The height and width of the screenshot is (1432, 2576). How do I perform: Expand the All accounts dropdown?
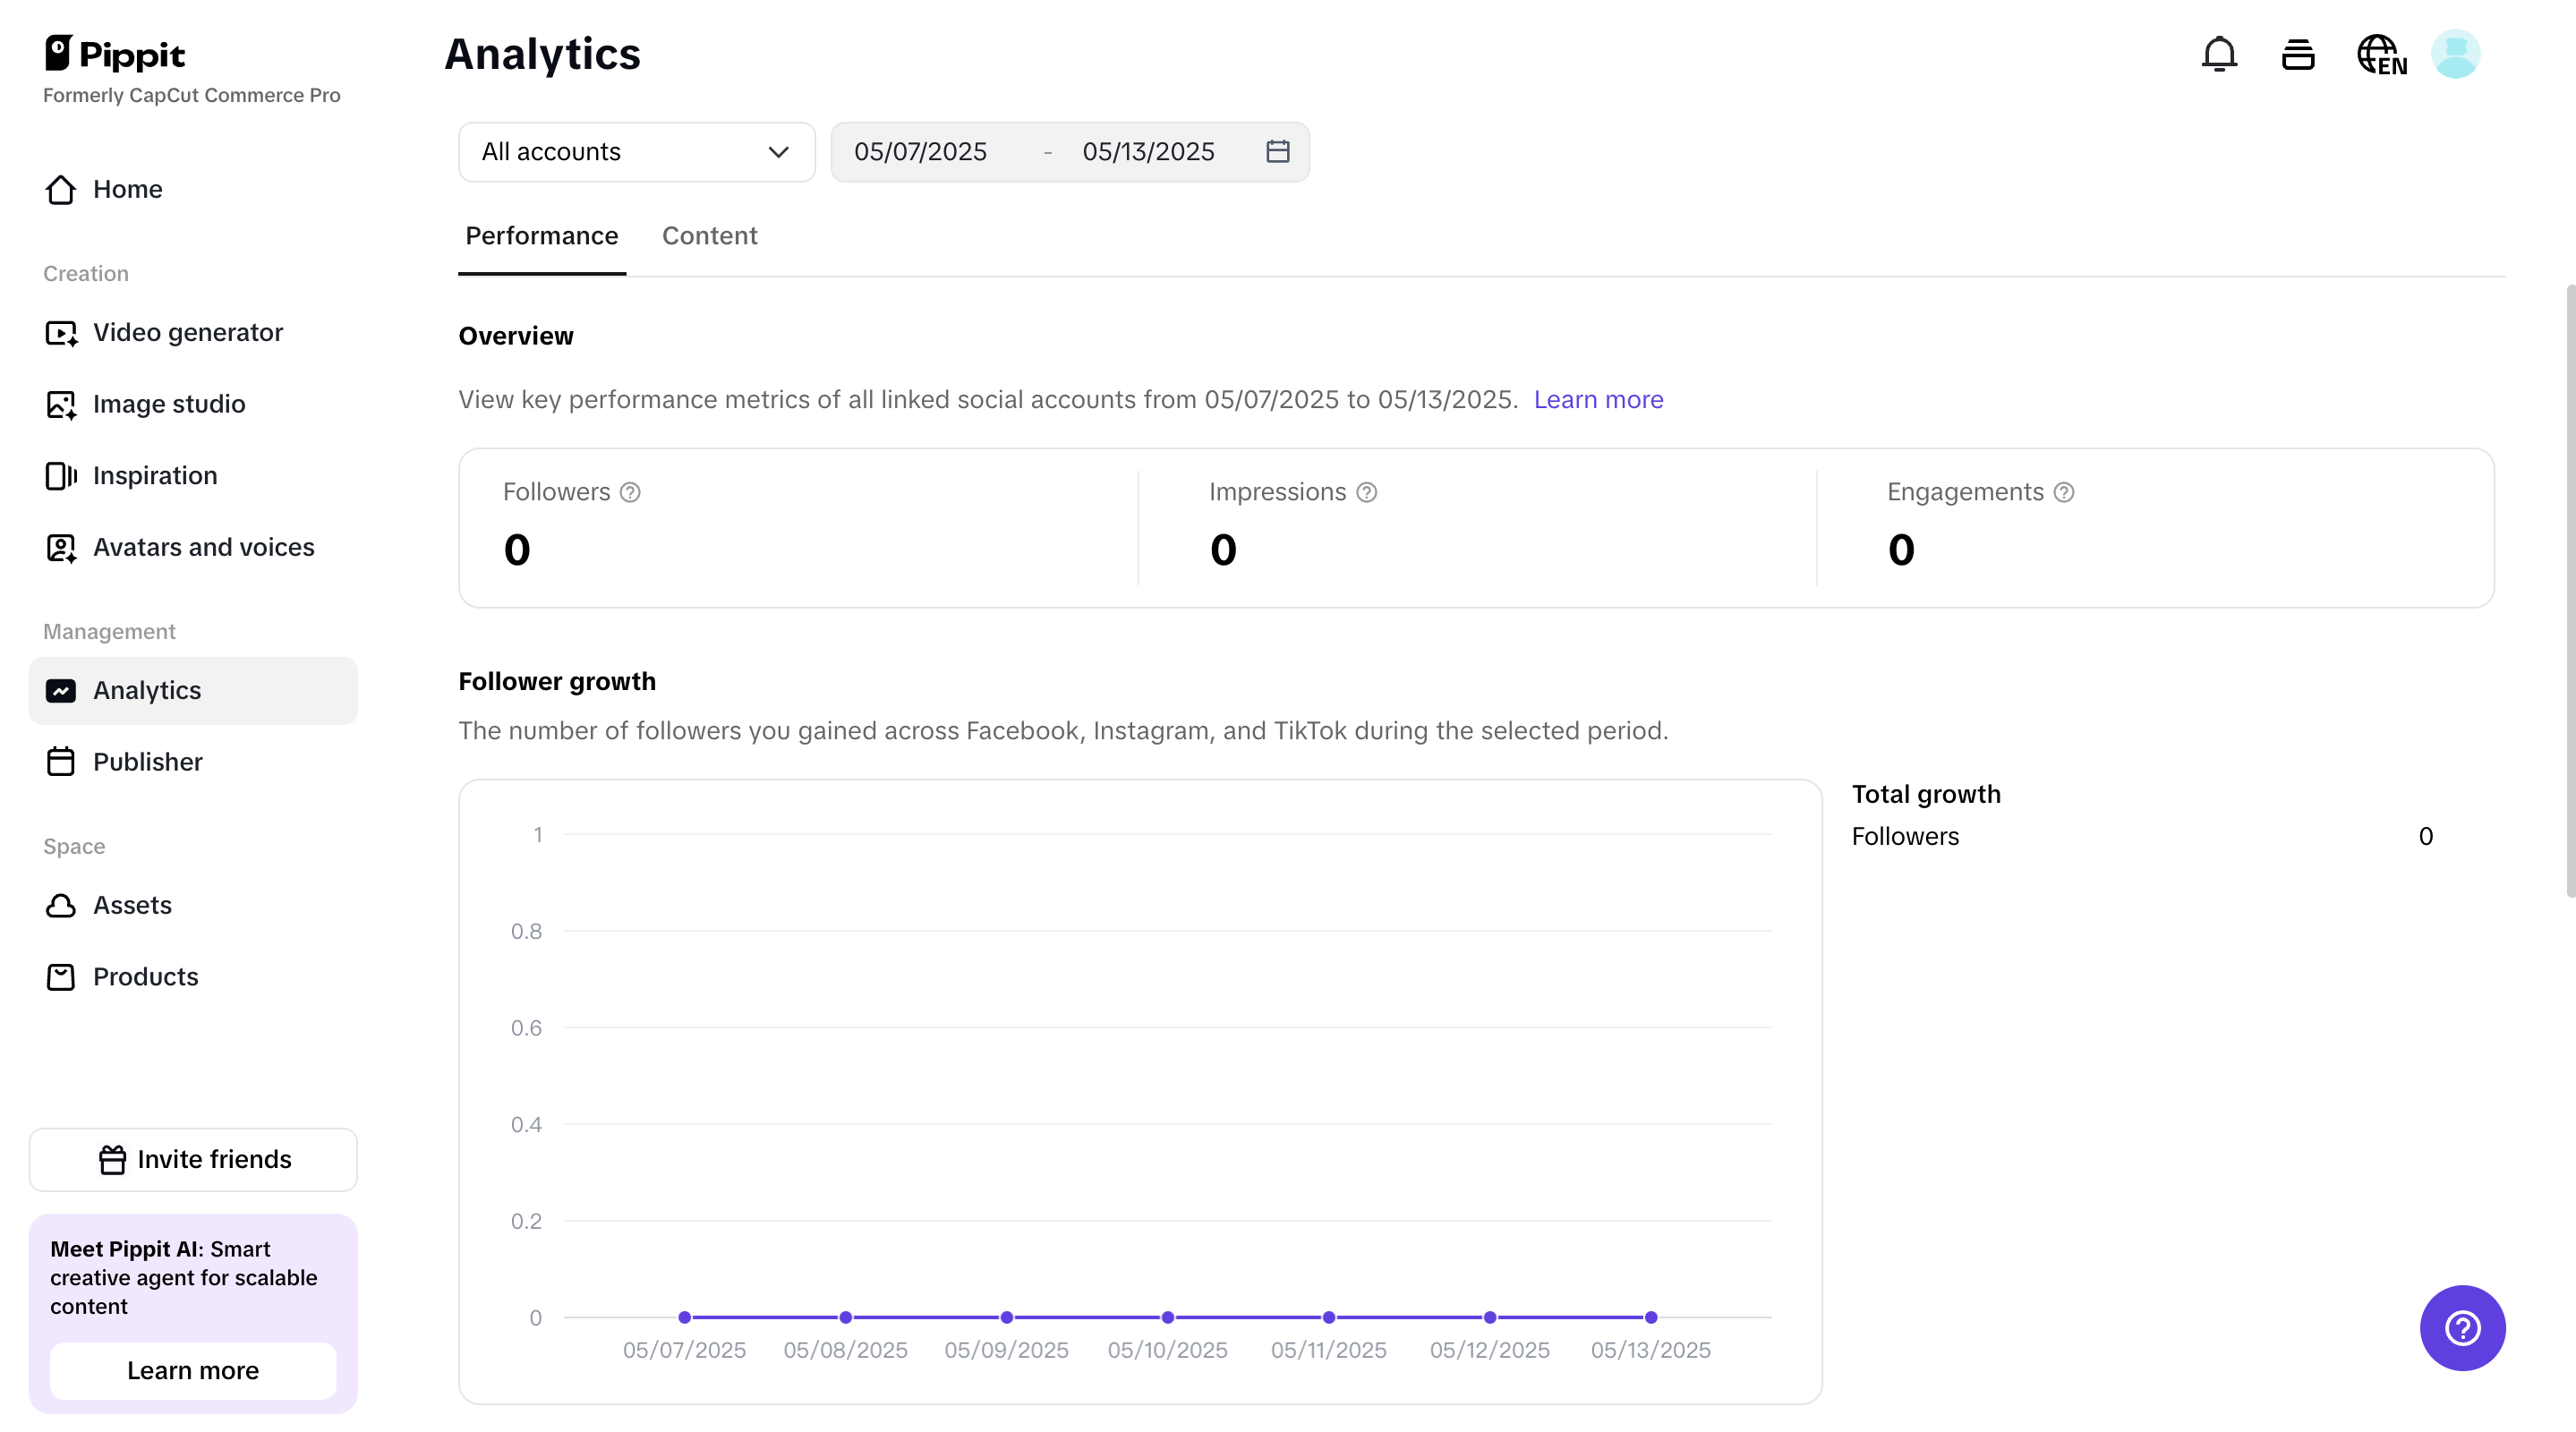(x=636, y=152)
